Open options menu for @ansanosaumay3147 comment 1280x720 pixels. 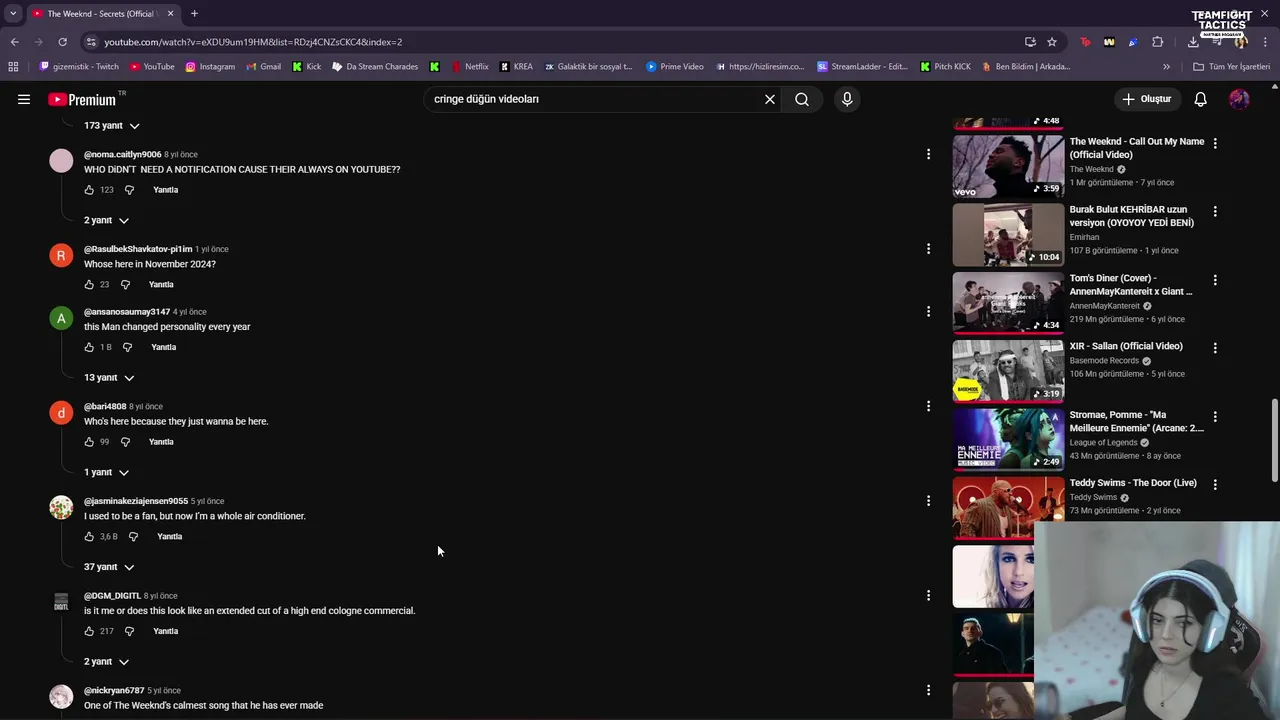coord(928,311)
